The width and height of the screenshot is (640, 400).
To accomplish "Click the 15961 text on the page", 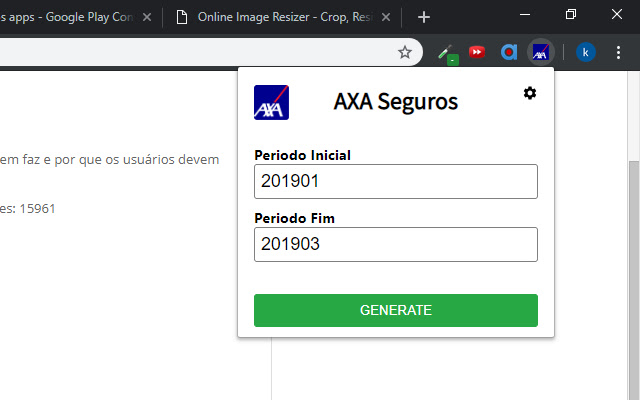I will click(x=37, y=209).
